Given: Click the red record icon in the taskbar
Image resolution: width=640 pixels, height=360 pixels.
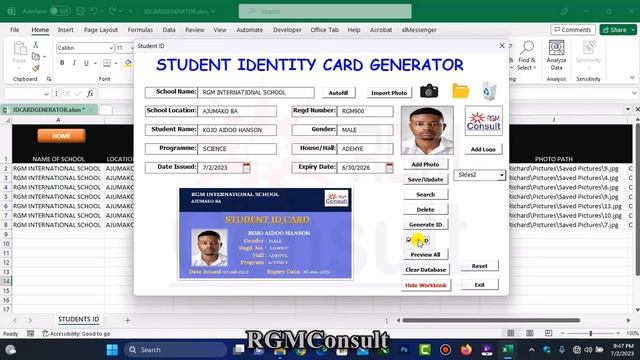Looking at the screenshot, I should [445, 350].
